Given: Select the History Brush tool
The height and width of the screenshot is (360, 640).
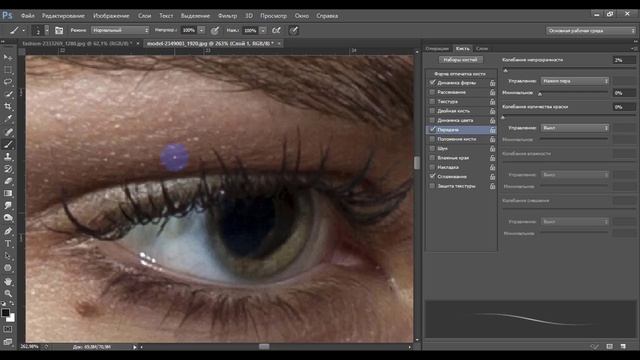Looking at the screenshot, I should pos(8,169).
